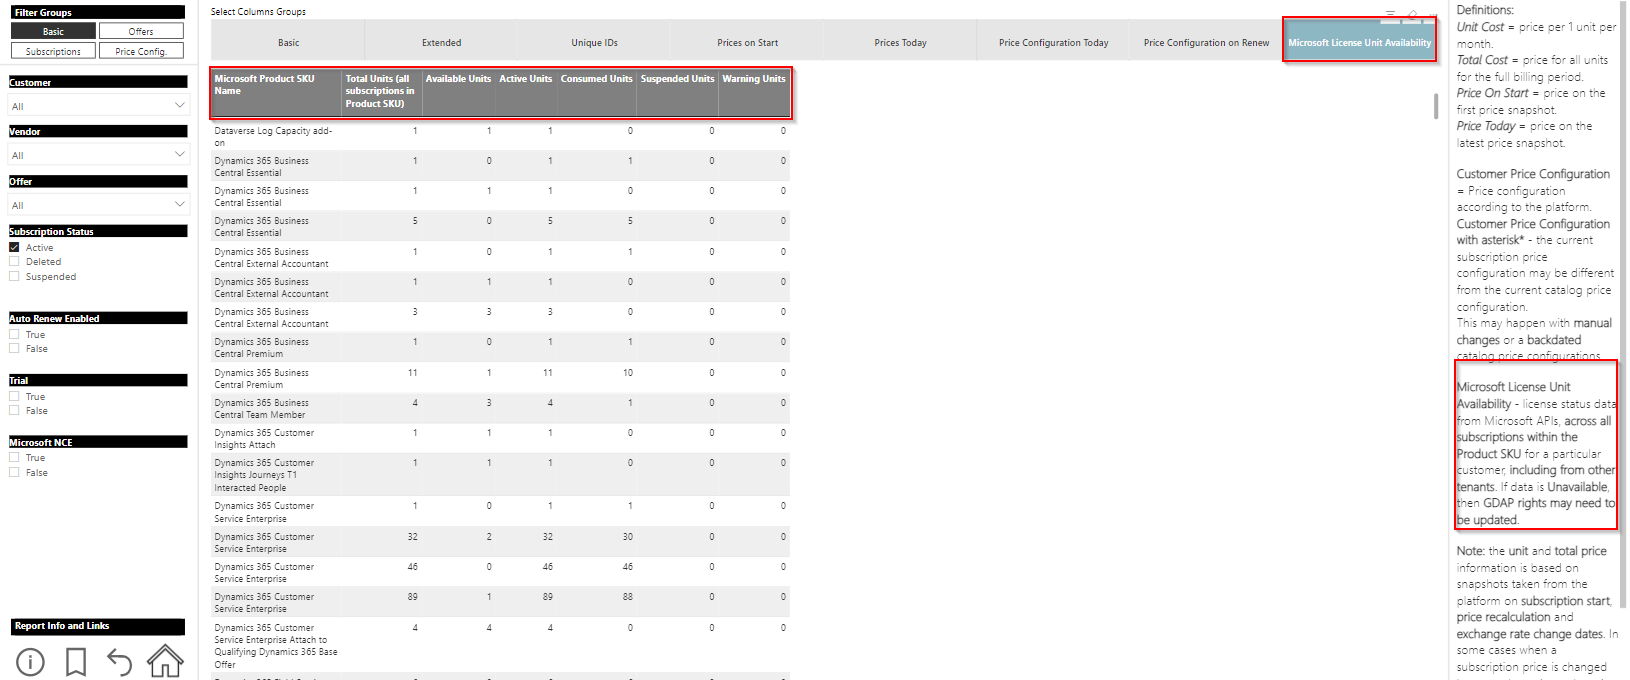1630x680 pixels.
Task: Select the Unique IDs column group tab
Action: click(x=594, y=42)
